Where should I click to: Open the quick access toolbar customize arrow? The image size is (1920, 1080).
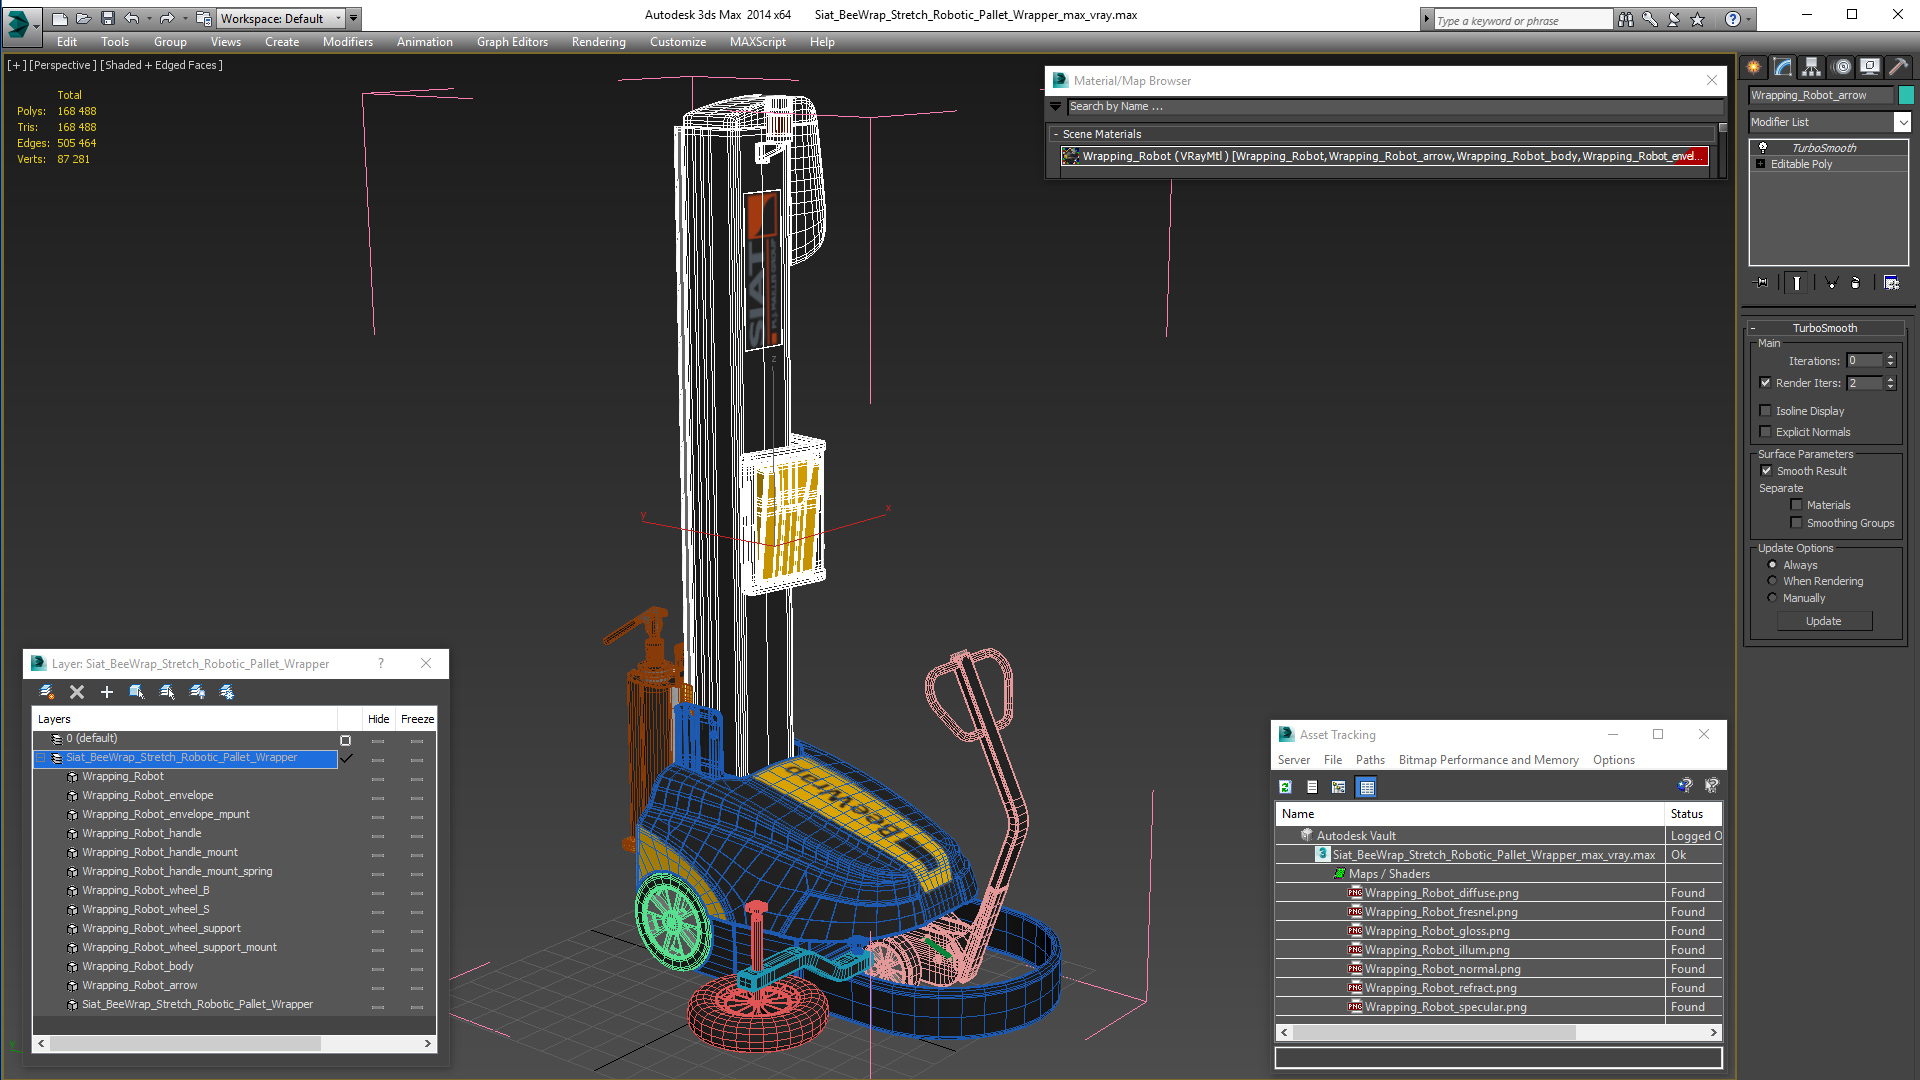pyautogui.click(x=354, y=19)
